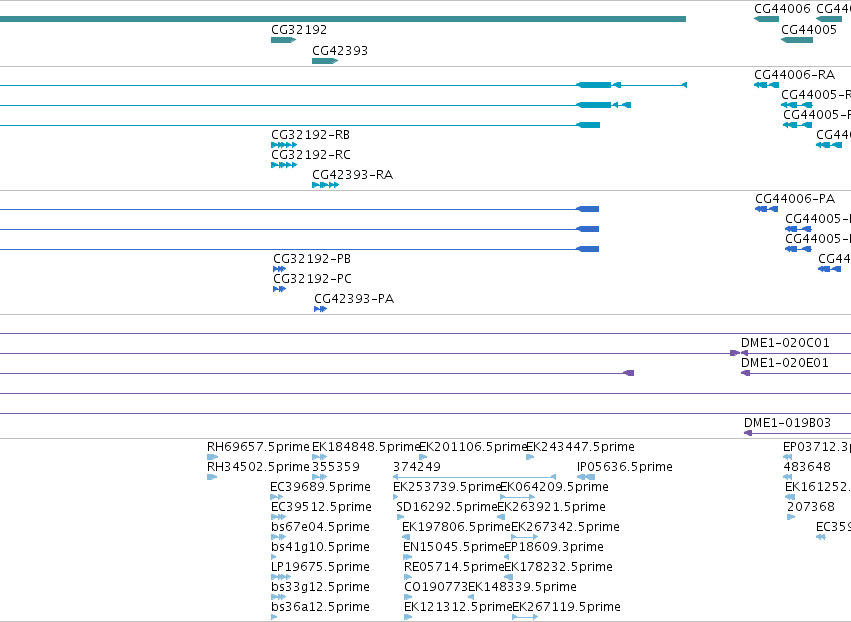
Task: Click the 355359 feature label
Action: pyautogui.click(x=336, y=467)
